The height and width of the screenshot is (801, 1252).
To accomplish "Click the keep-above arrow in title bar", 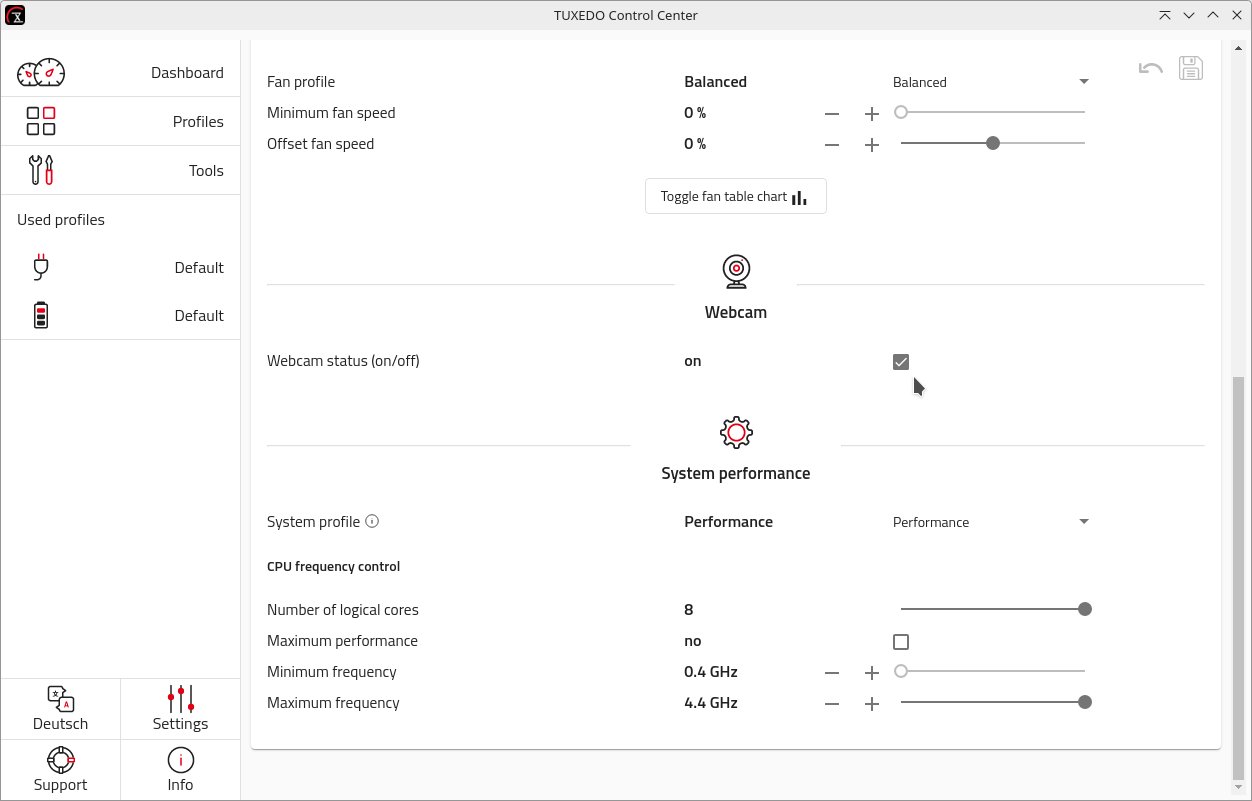I will (1165, 15).
